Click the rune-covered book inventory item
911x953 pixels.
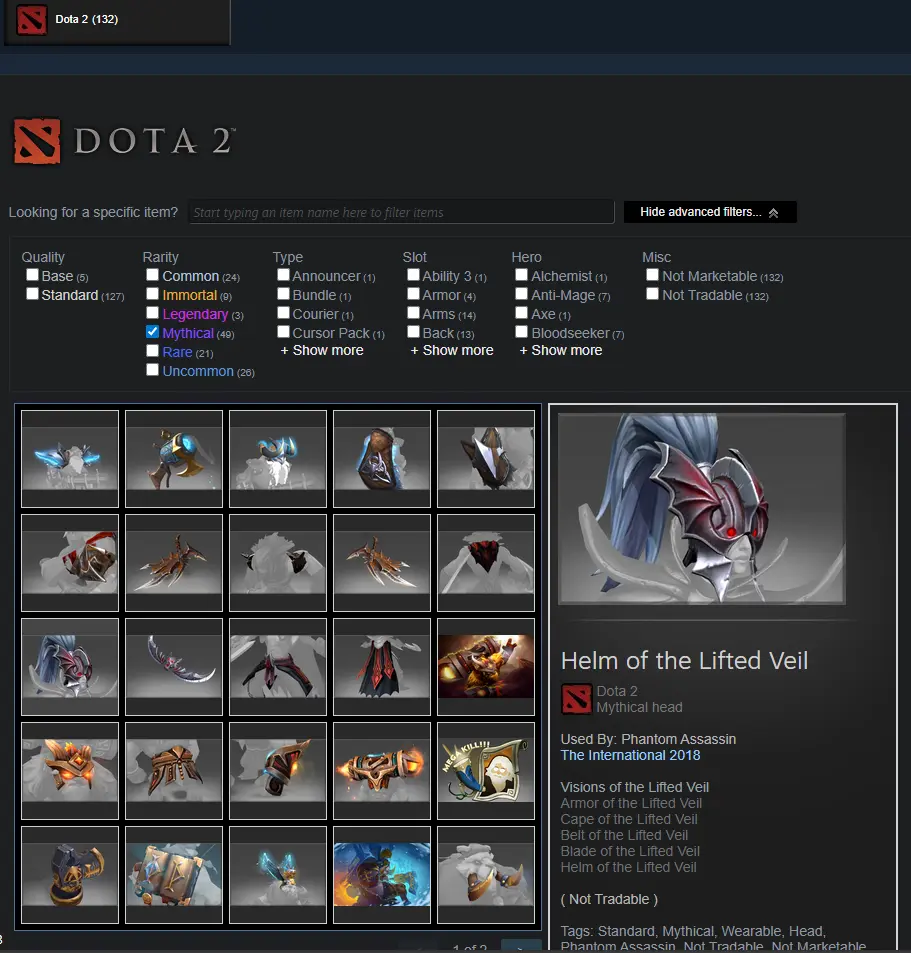[174, 875]
